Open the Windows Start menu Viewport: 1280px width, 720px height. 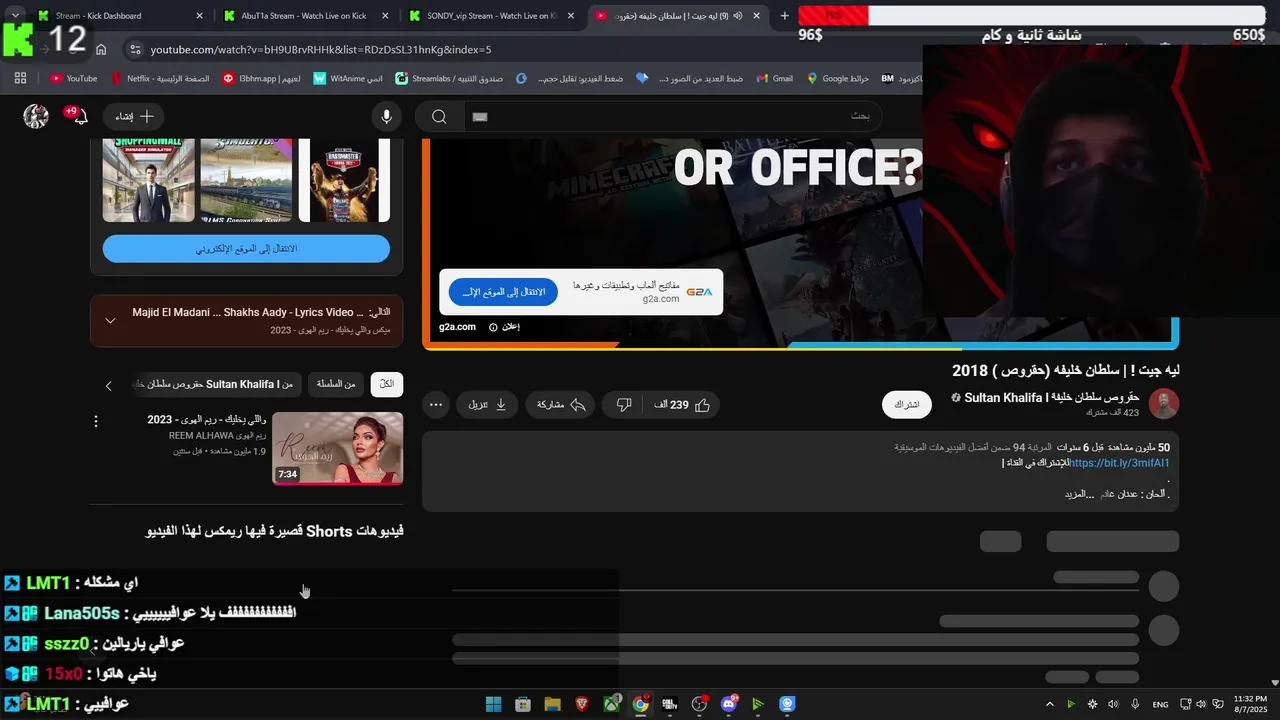click(x=493, y=704)
